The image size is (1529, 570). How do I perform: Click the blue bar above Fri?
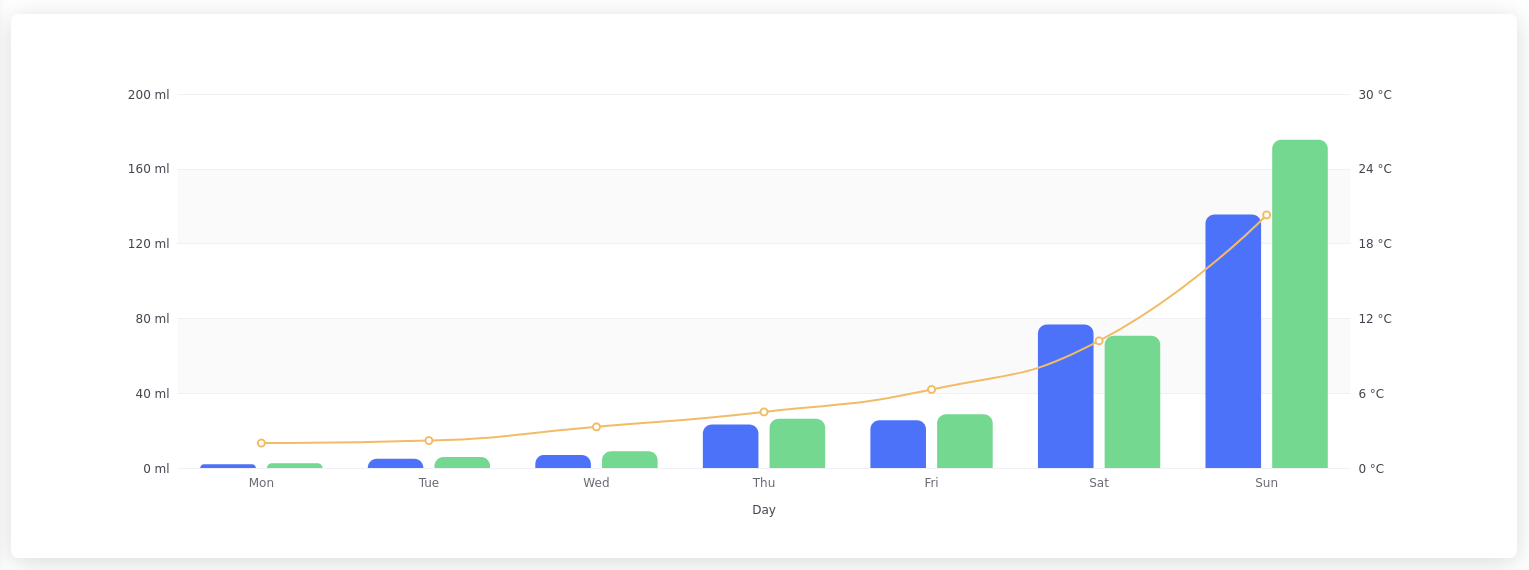[x=898, y=445]
